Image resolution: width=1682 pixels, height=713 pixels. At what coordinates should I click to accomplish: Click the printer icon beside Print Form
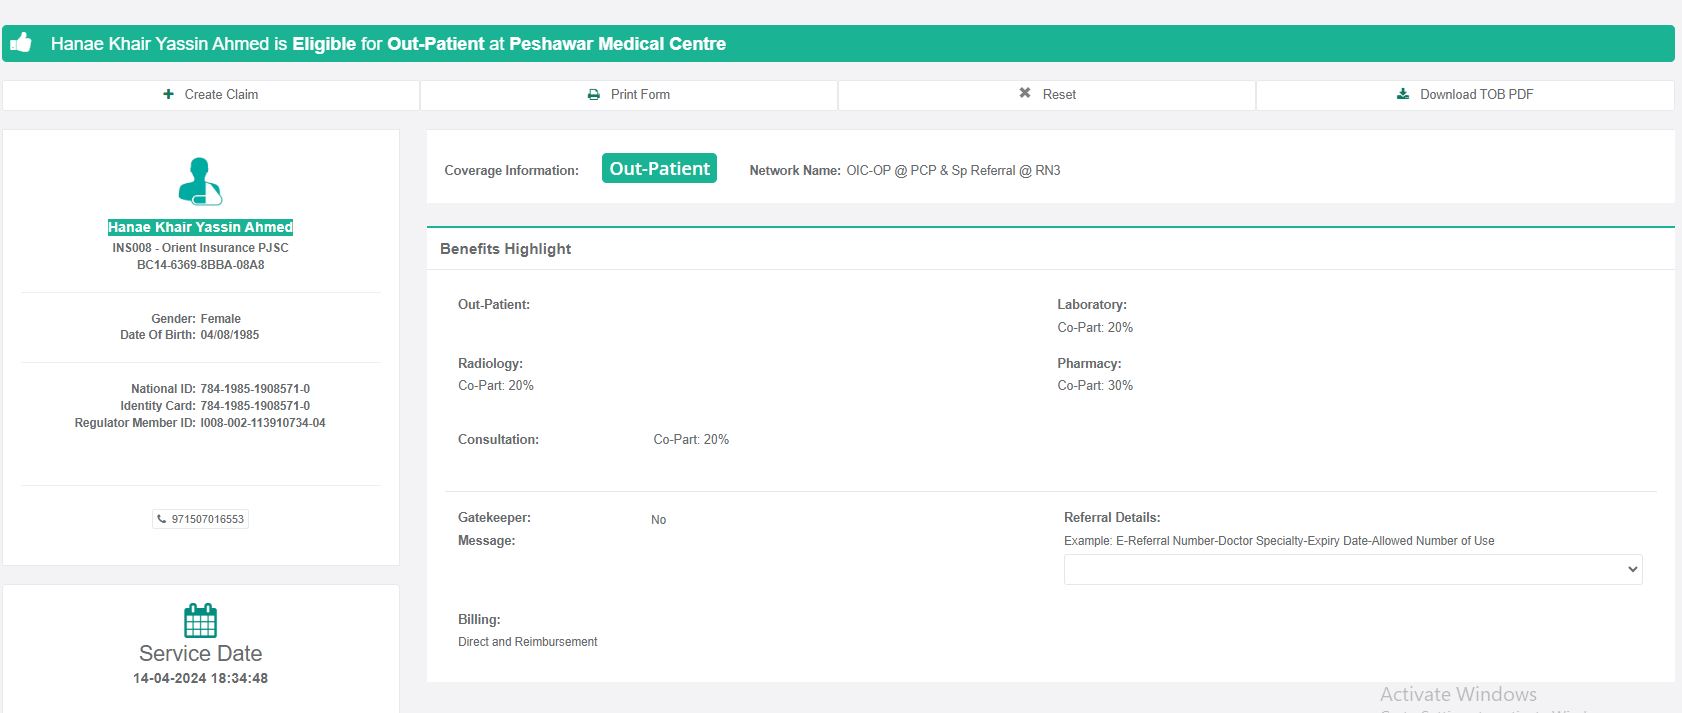click(594, 95)
